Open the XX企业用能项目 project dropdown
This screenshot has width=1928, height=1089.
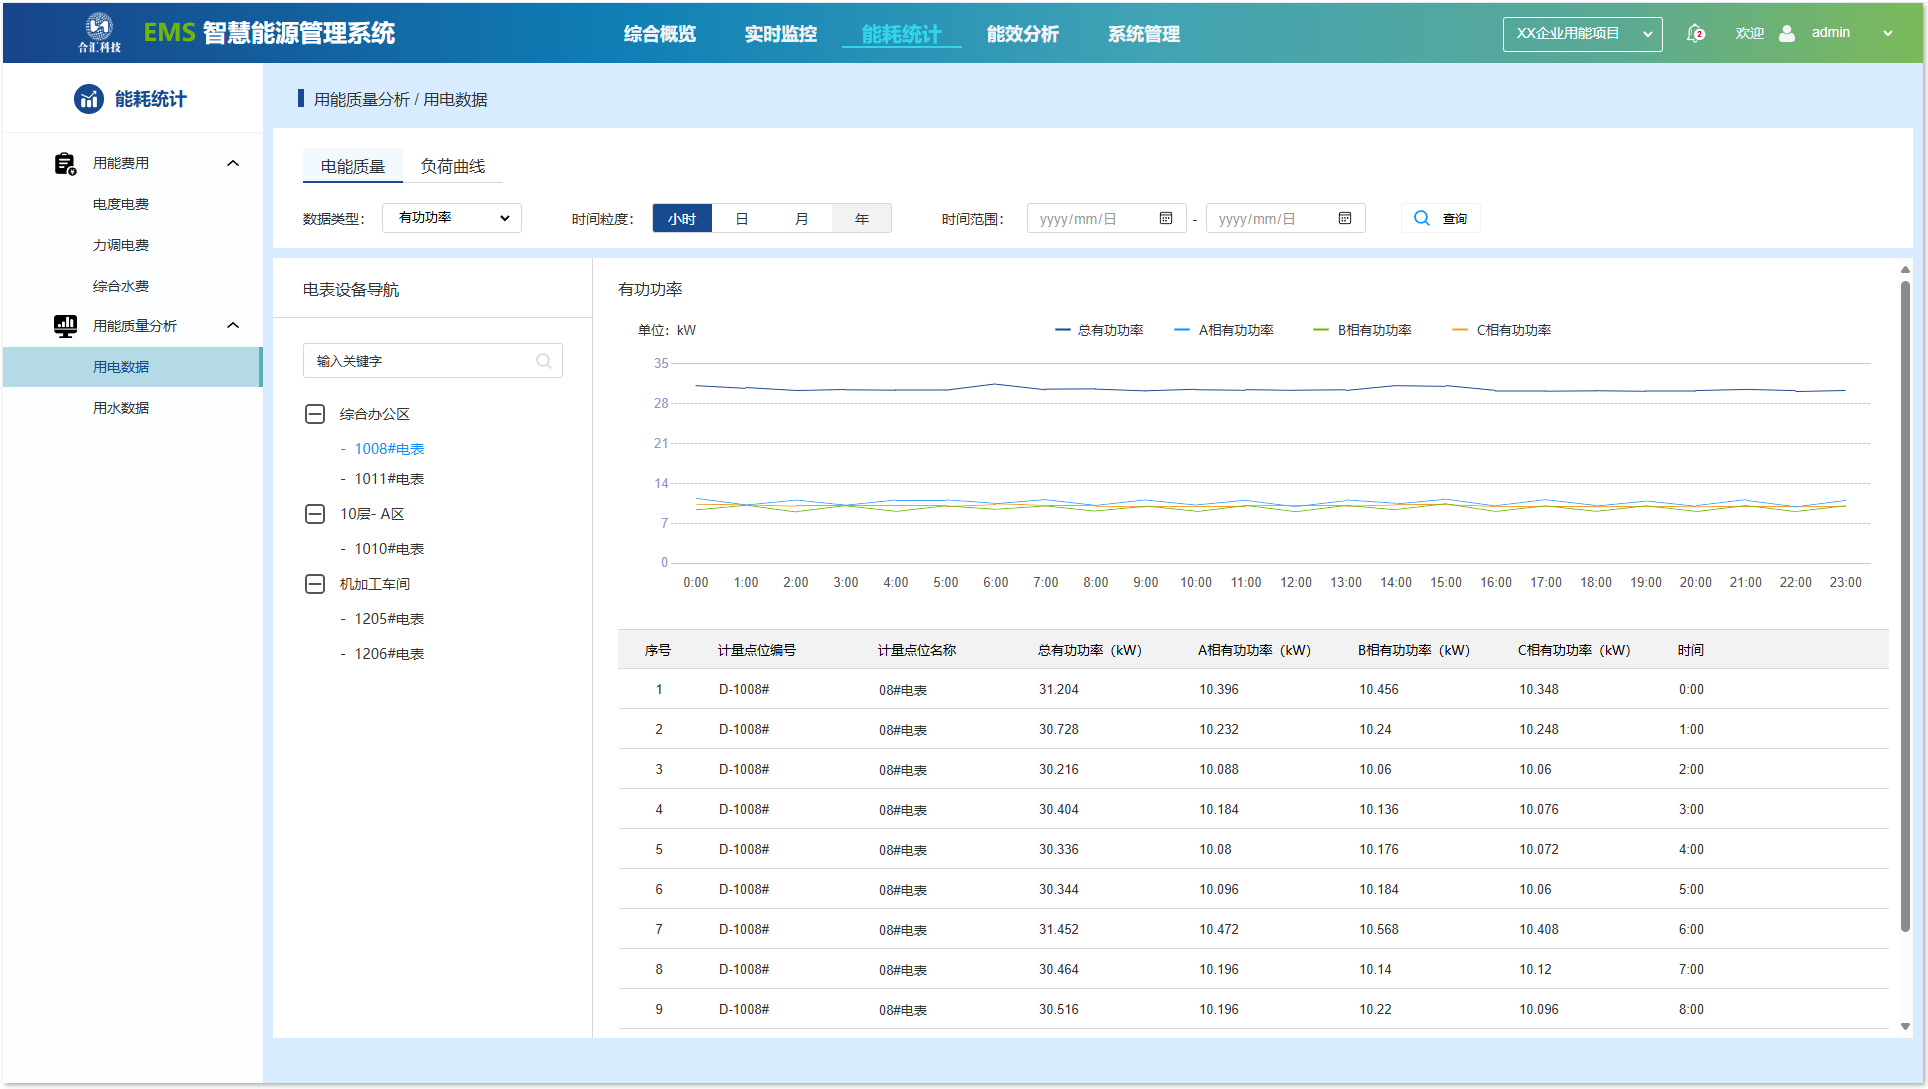[x=1582, y=33]
